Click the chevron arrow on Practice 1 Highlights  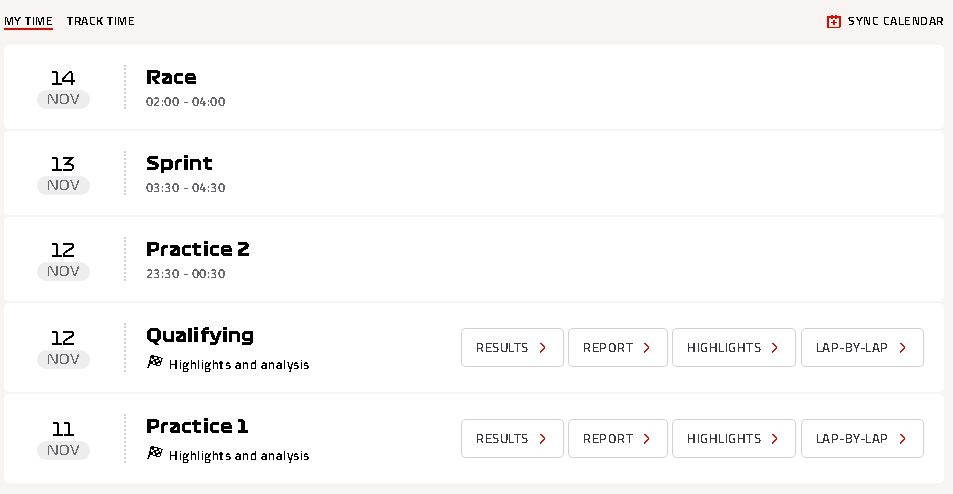click(x=774, y=439)
